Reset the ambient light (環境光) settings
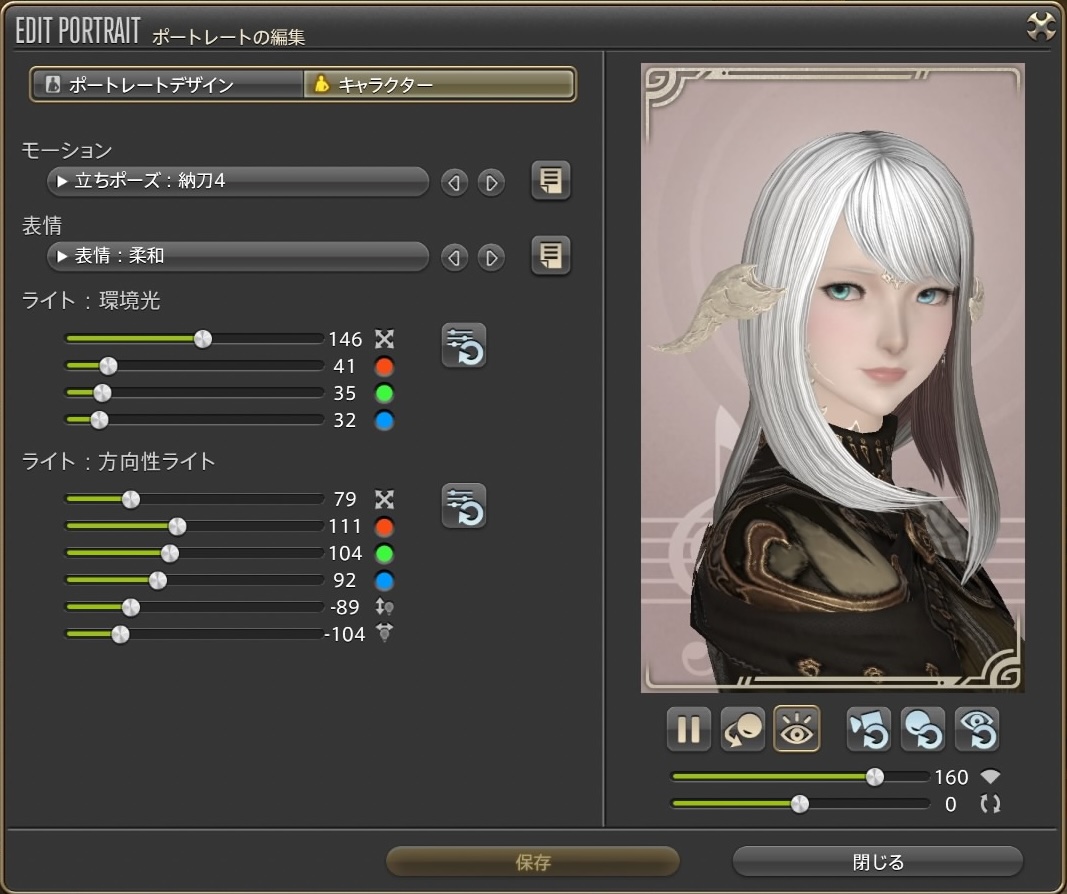The height and width of the screenshot is (894, 1067). [x=464, y=346]
